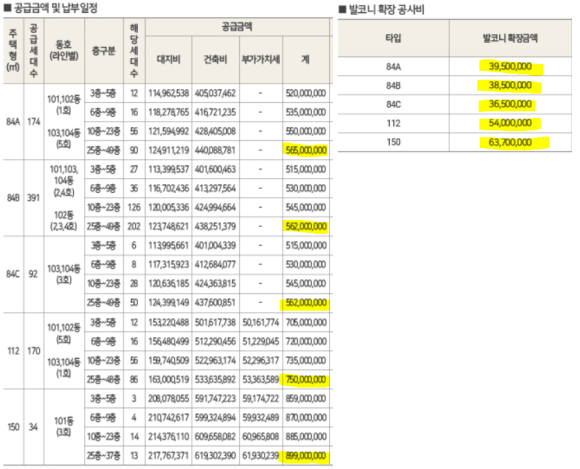Click building cost value 405,037,462

point(215,93)
